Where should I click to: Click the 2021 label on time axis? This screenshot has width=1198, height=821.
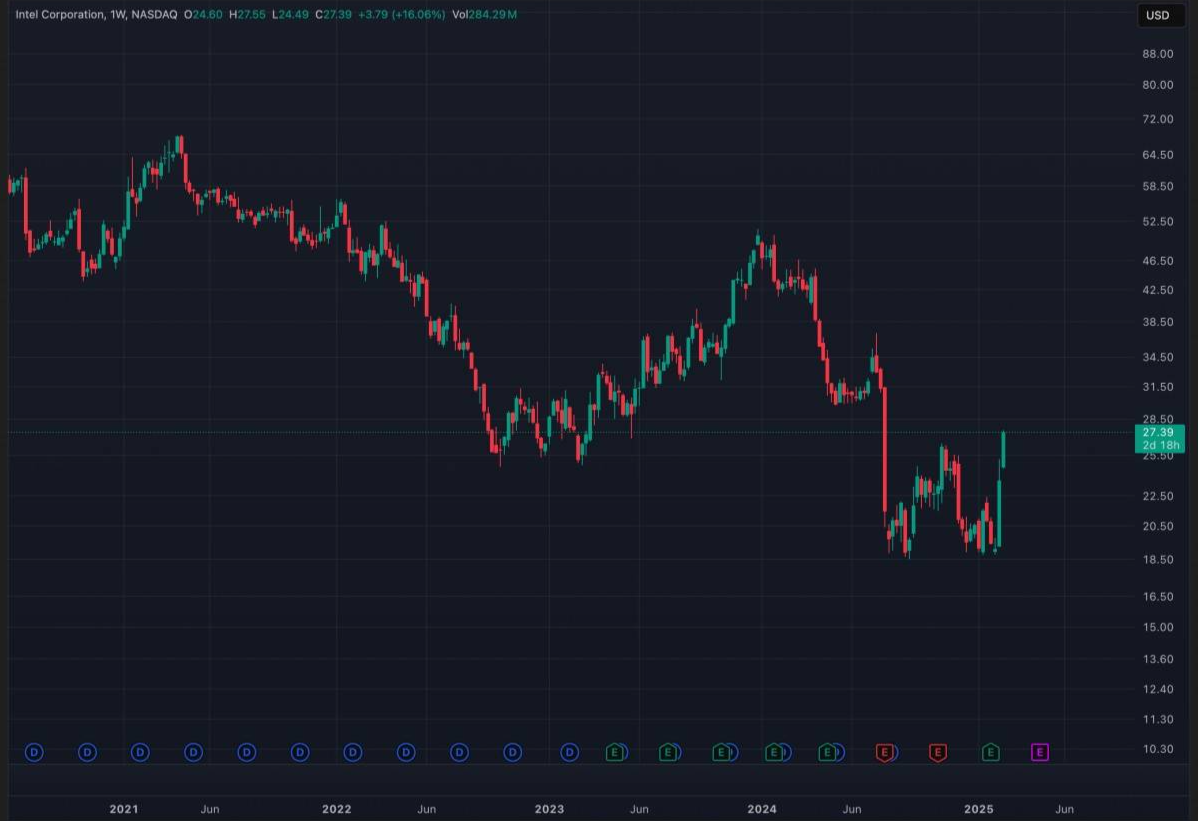click(x=124, y=808)
